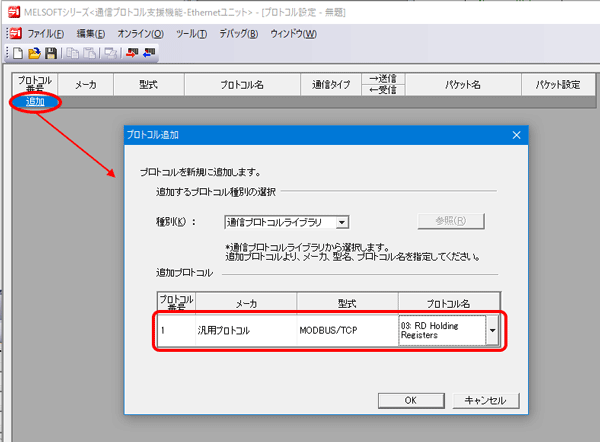
Task: Click the 03: RD Holding Registers field
Action: tap(442, 330)
